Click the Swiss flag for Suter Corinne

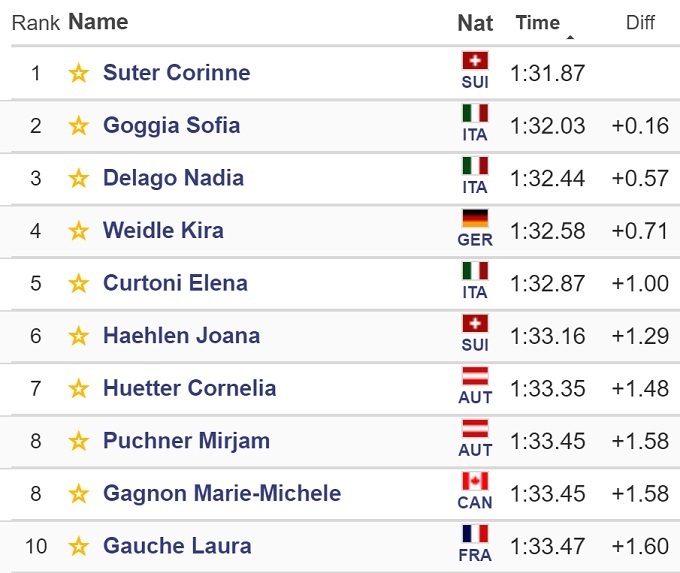click(x=475, y=61)
